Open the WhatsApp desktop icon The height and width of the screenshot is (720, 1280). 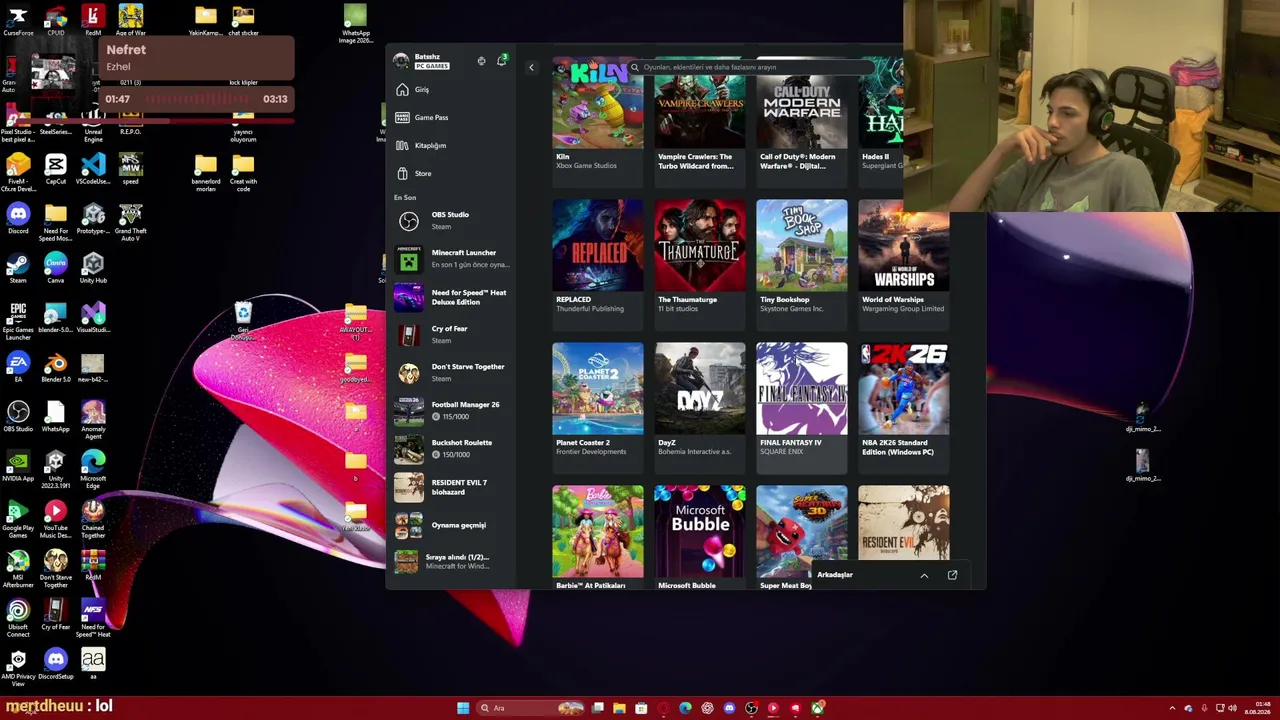coord(55,417)
